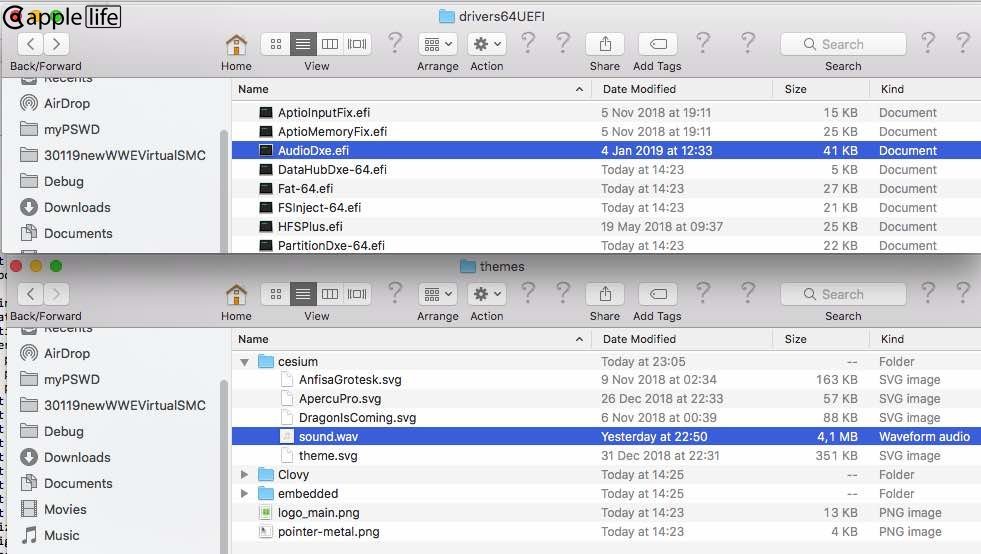Sort by Name column in drivers64UEFI window

[410, 89]
